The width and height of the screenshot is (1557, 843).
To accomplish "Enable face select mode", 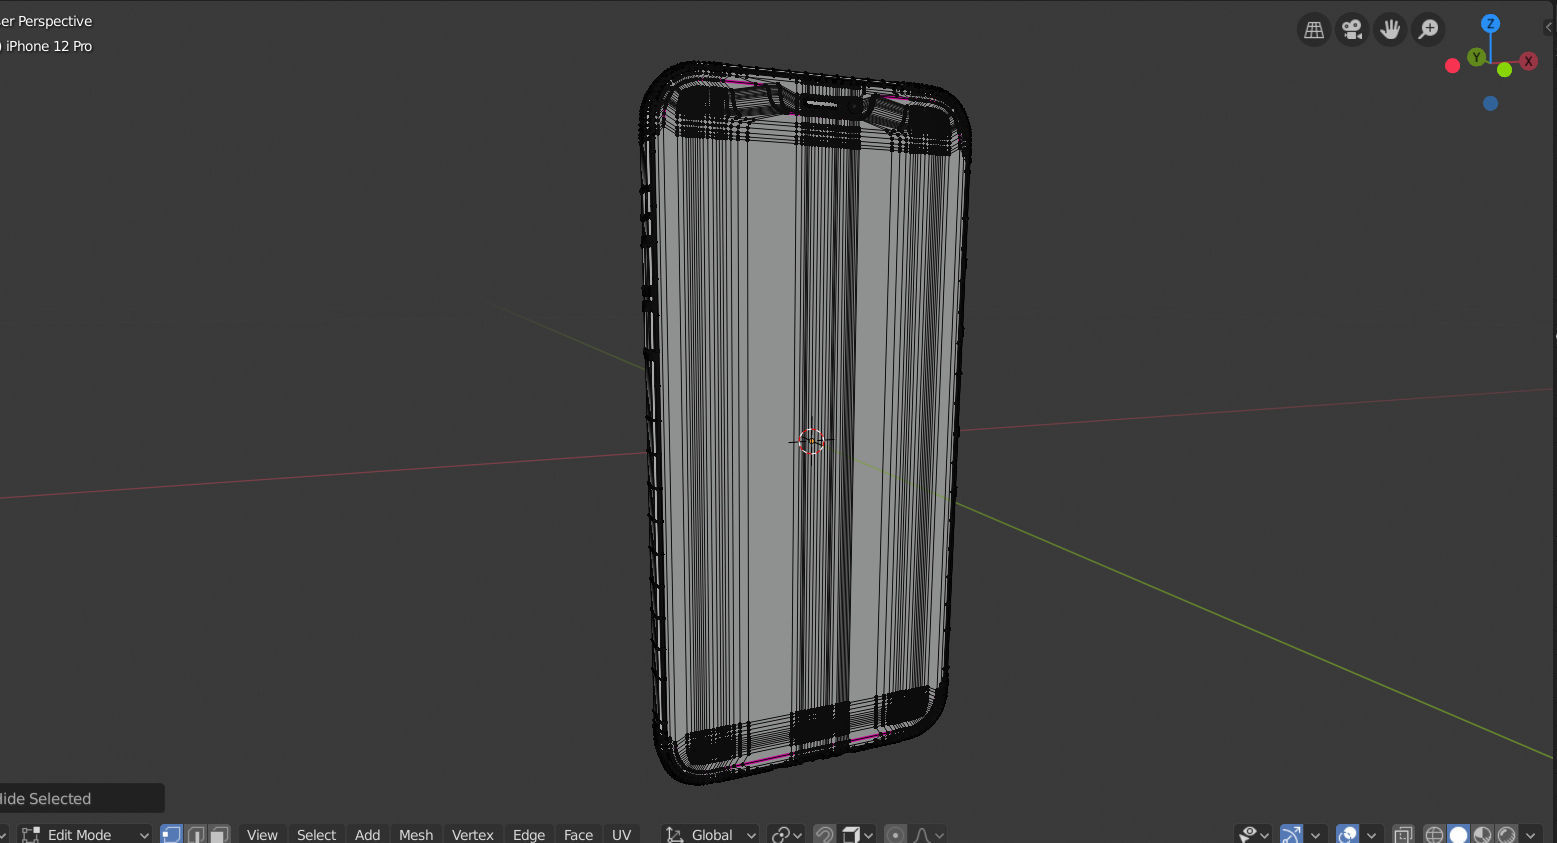I will (x=219, y=834).
